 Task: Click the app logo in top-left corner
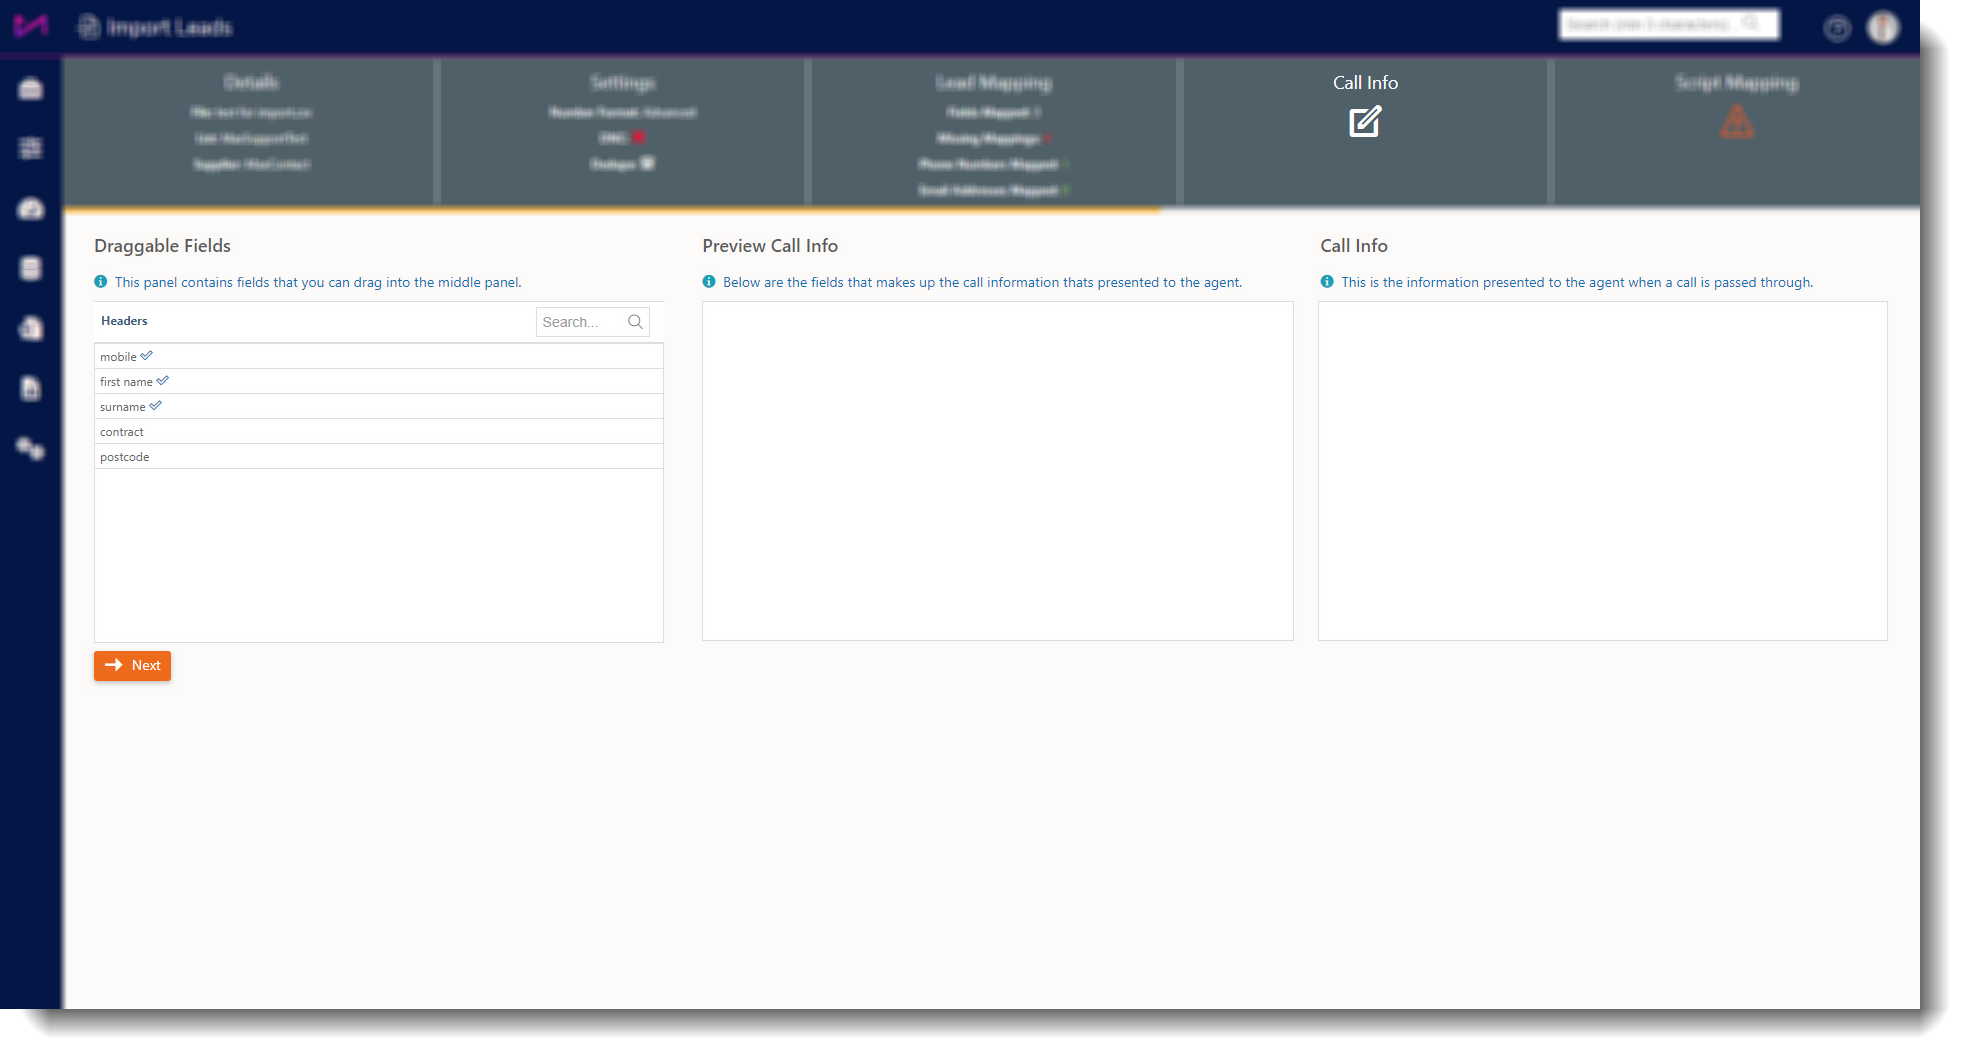pos(31,26)
